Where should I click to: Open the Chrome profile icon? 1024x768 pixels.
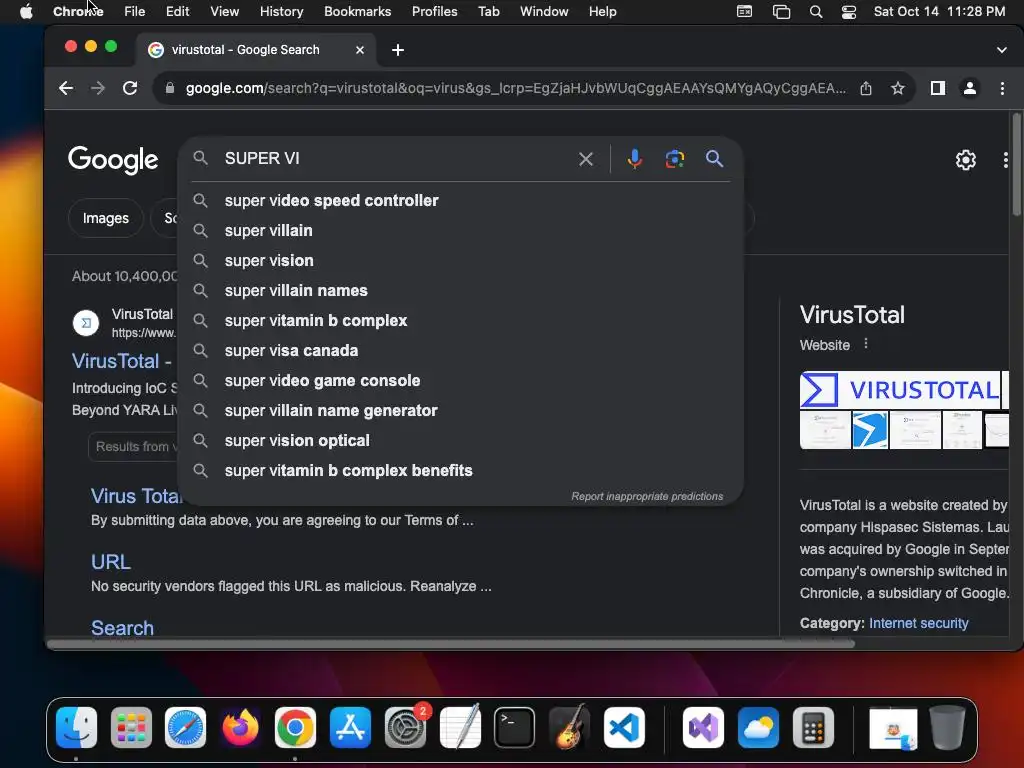[970, 88]
